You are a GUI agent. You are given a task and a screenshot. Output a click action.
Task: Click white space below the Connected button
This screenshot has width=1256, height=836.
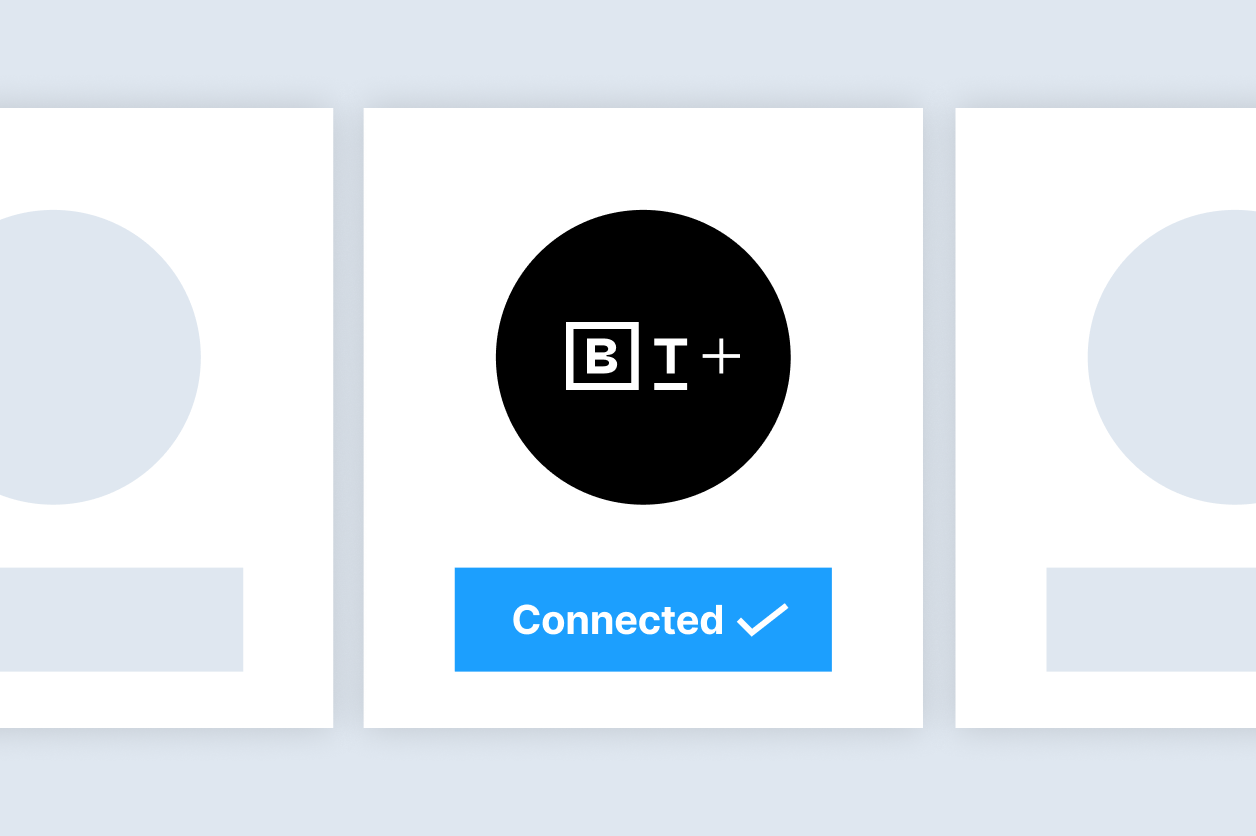[643, 700]
